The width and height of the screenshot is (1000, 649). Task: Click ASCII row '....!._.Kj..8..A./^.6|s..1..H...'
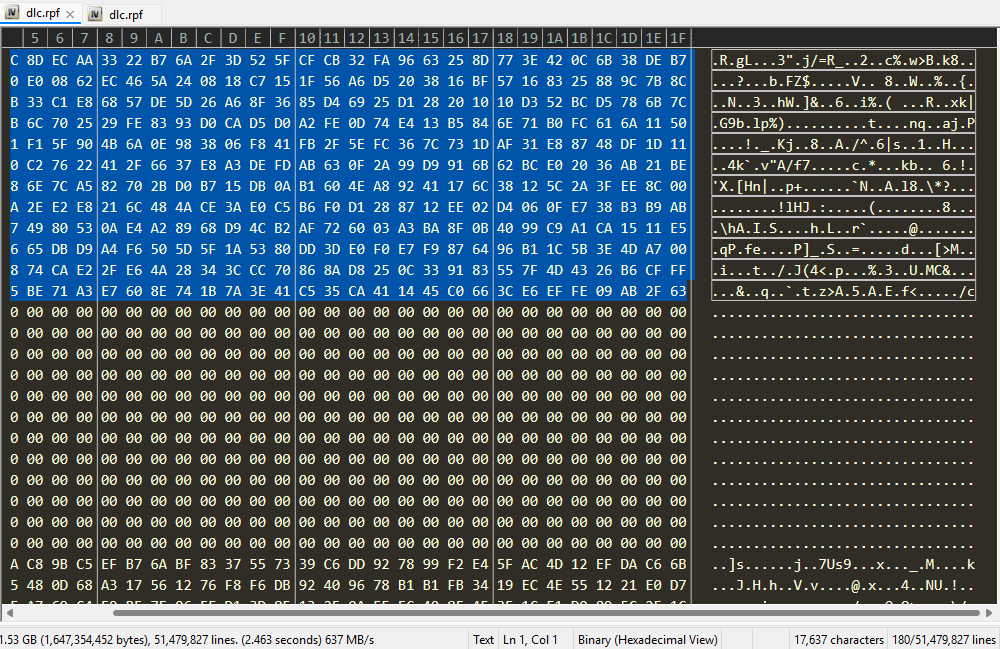click(843, 144)
